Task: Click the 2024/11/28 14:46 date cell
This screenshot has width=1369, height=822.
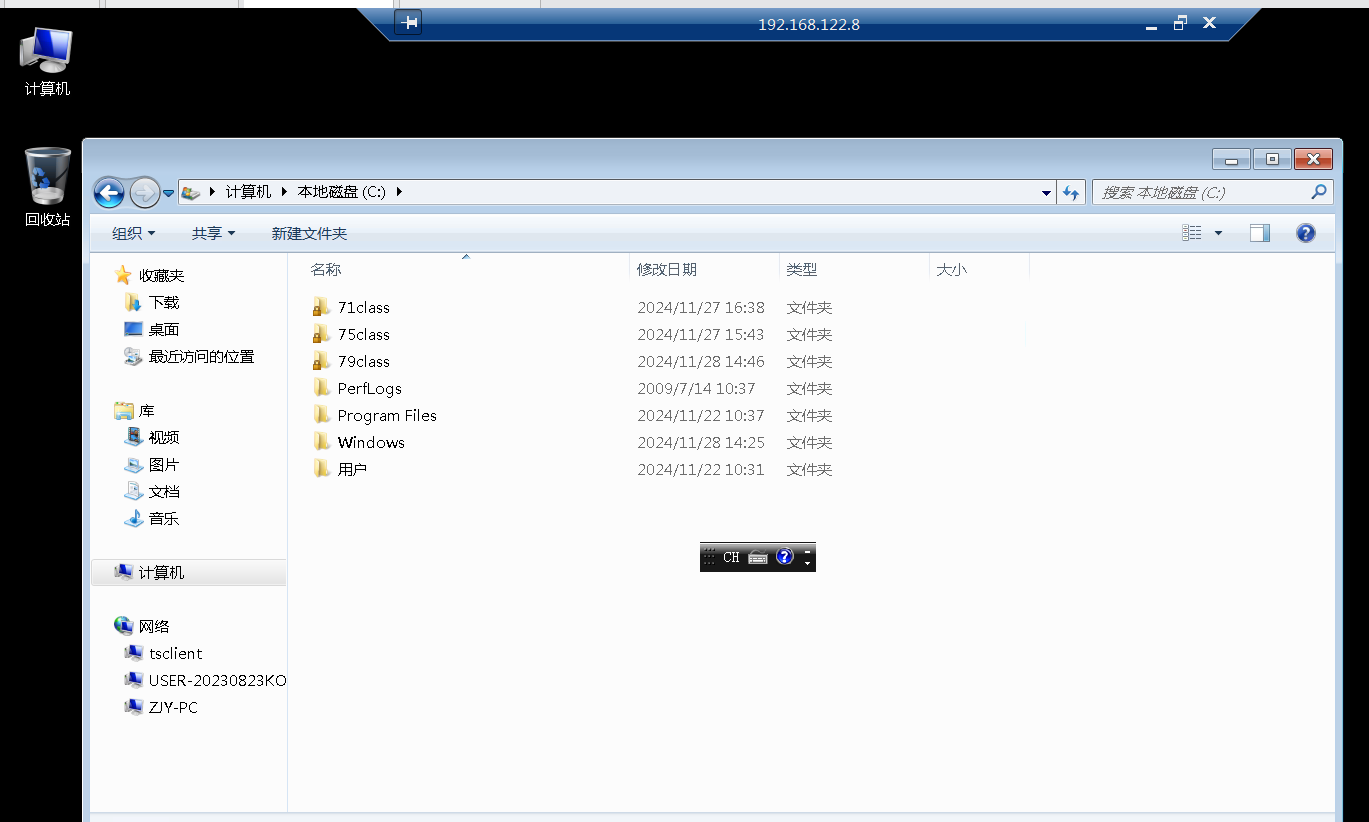Action: 701,361
